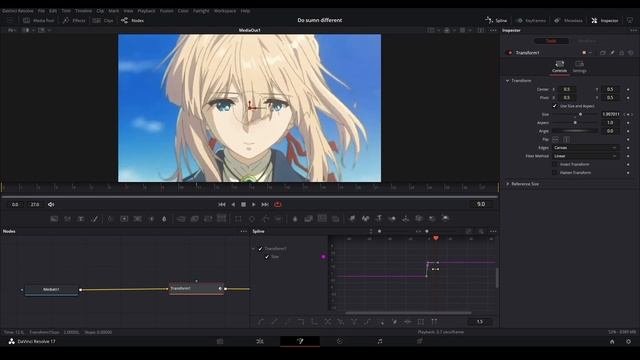Open Spline panel options menu
Image resolution: width=640 pixels, height=360 pixels.
click(493, 231)
